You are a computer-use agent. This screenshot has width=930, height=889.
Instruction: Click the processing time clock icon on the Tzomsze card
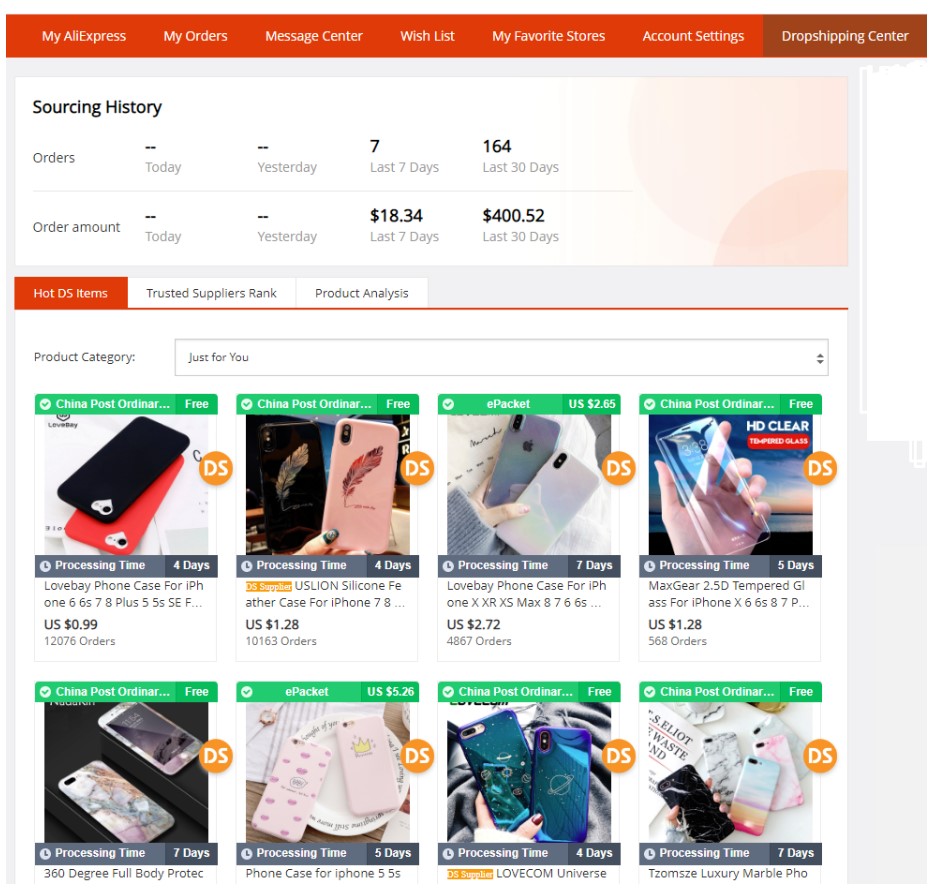pos(649,854)
